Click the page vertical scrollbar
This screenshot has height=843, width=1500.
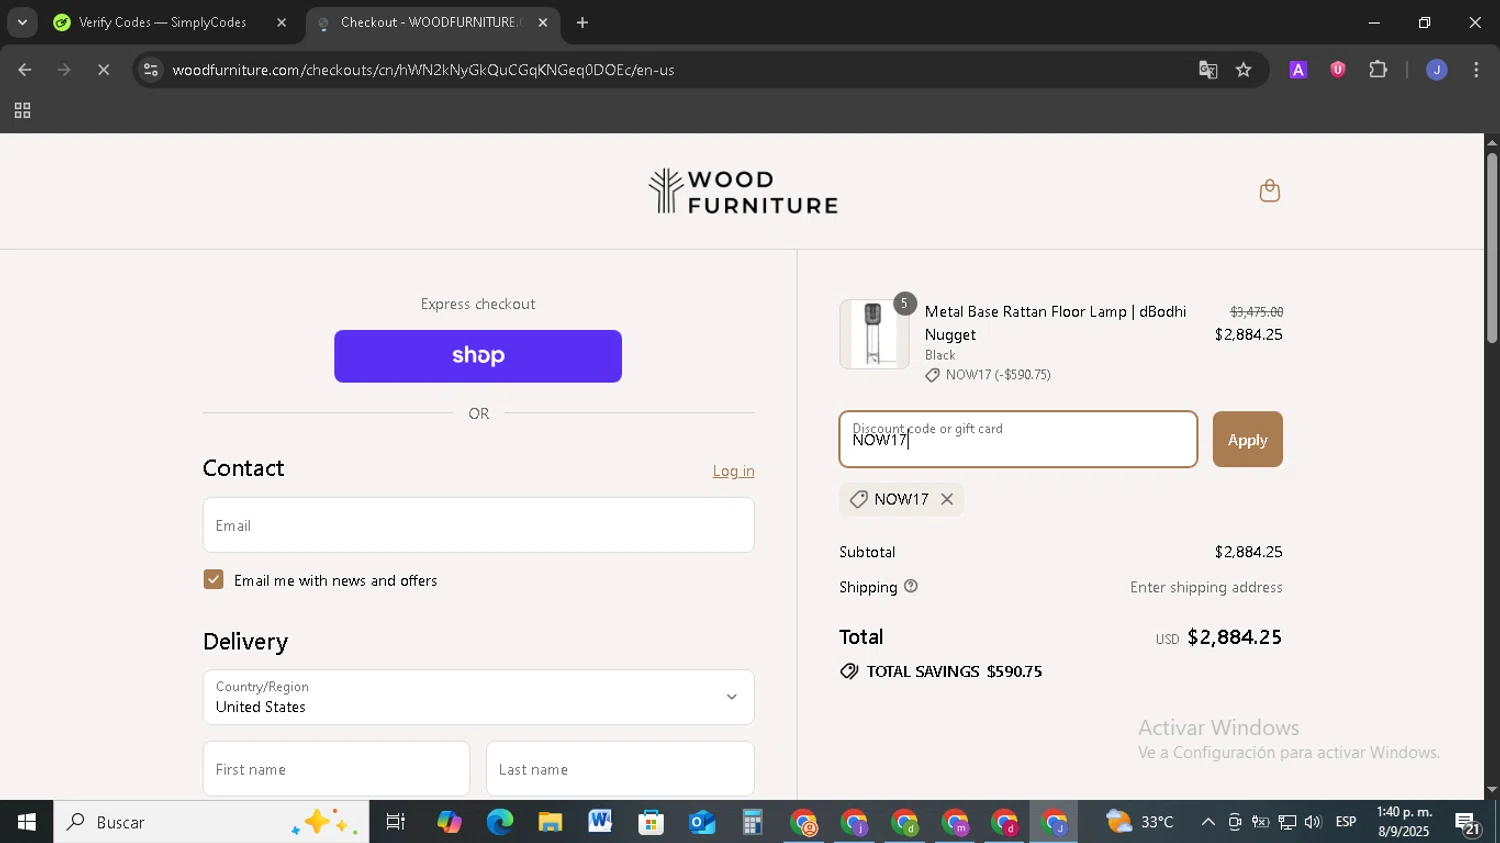1492,248
